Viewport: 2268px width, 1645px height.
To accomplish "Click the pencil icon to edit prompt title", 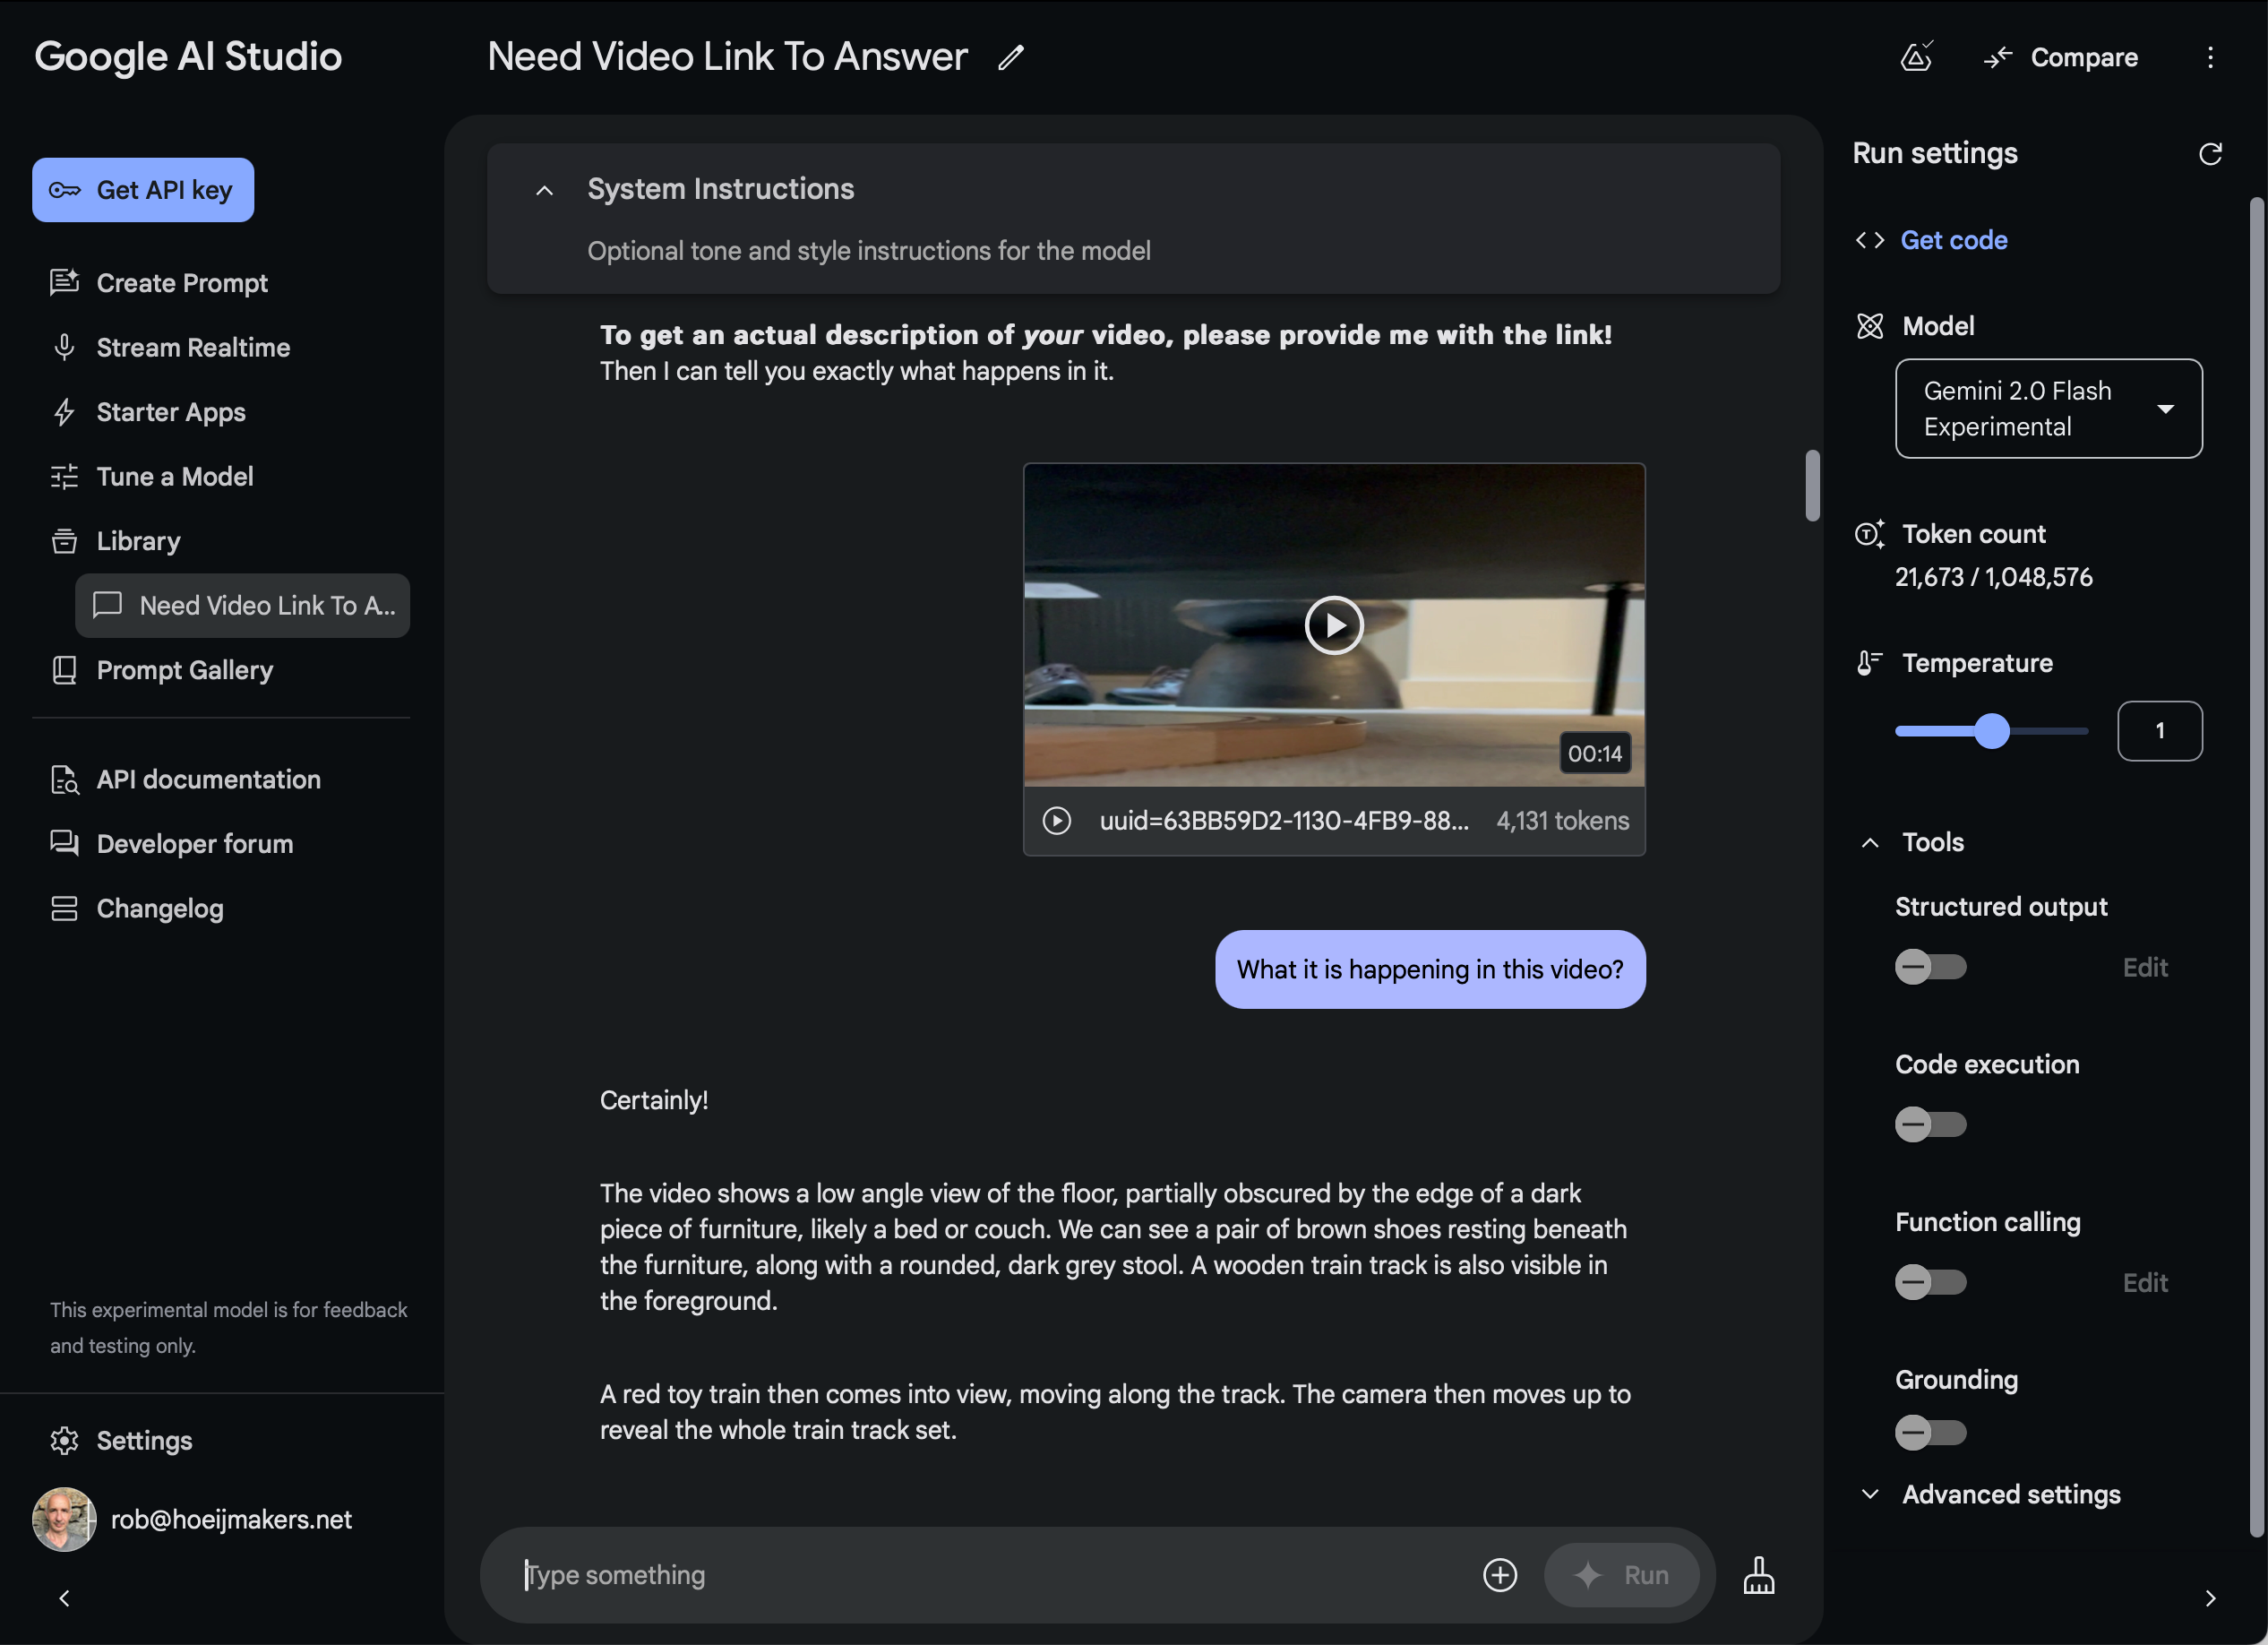I will tap(1011, 57).
